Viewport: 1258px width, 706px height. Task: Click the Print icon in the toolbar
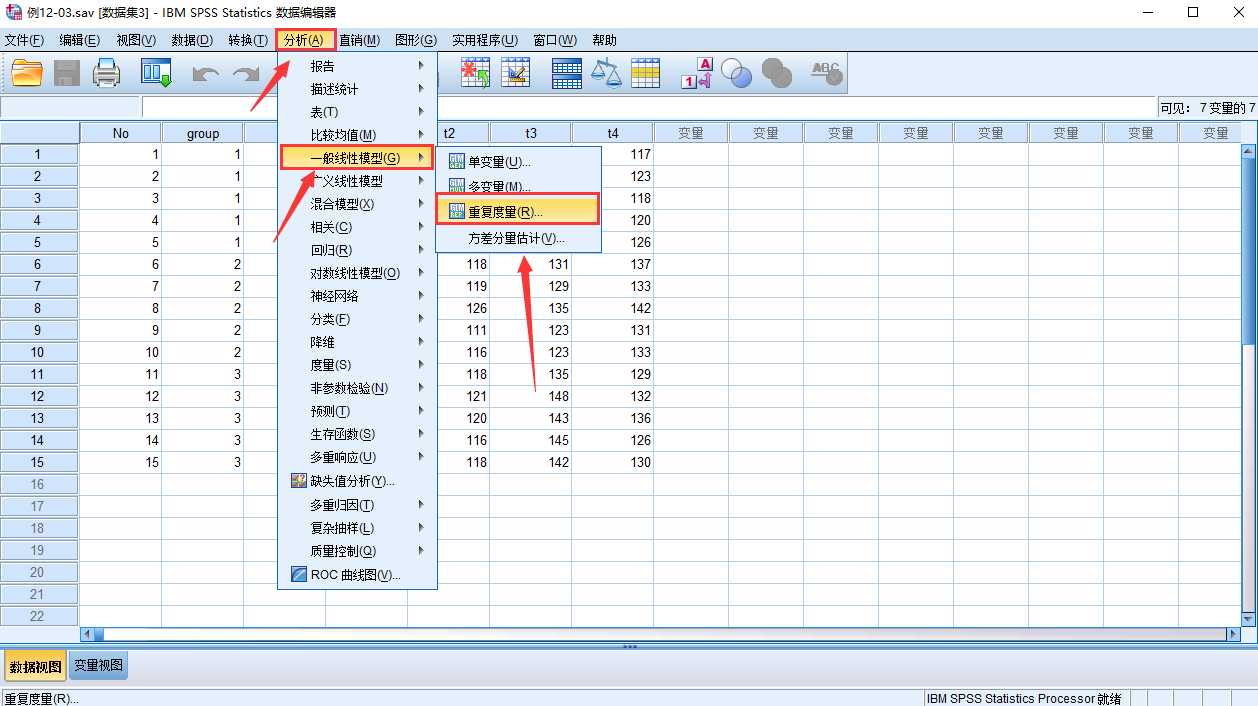pyautogui.click(x=106, y=73)
